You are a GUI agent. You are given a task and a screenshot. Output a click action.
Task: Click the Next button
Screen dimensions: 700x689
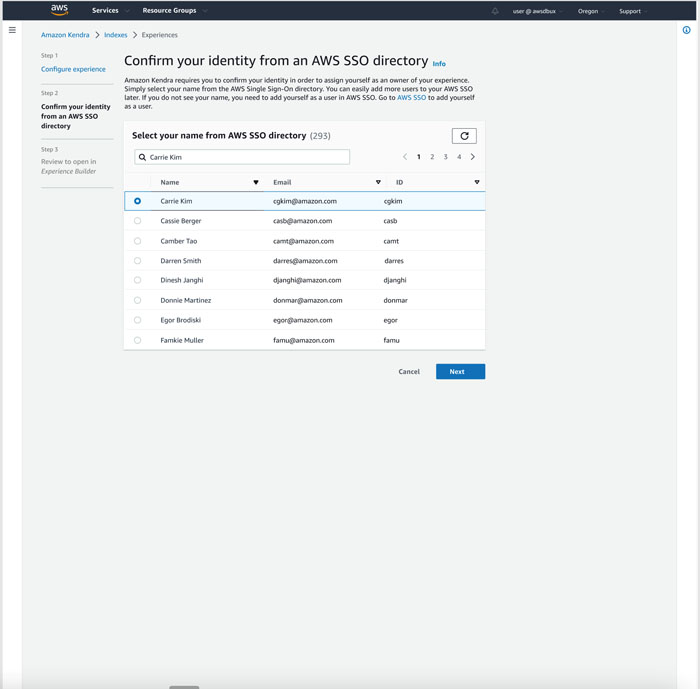coord(460,372)
